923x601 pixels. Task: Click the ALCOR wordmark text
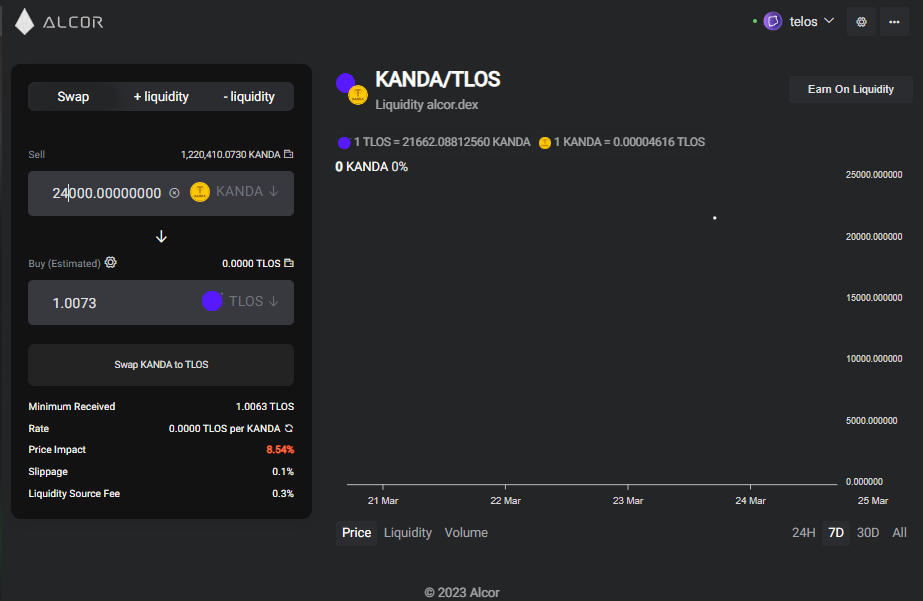(x=73, y=22)
